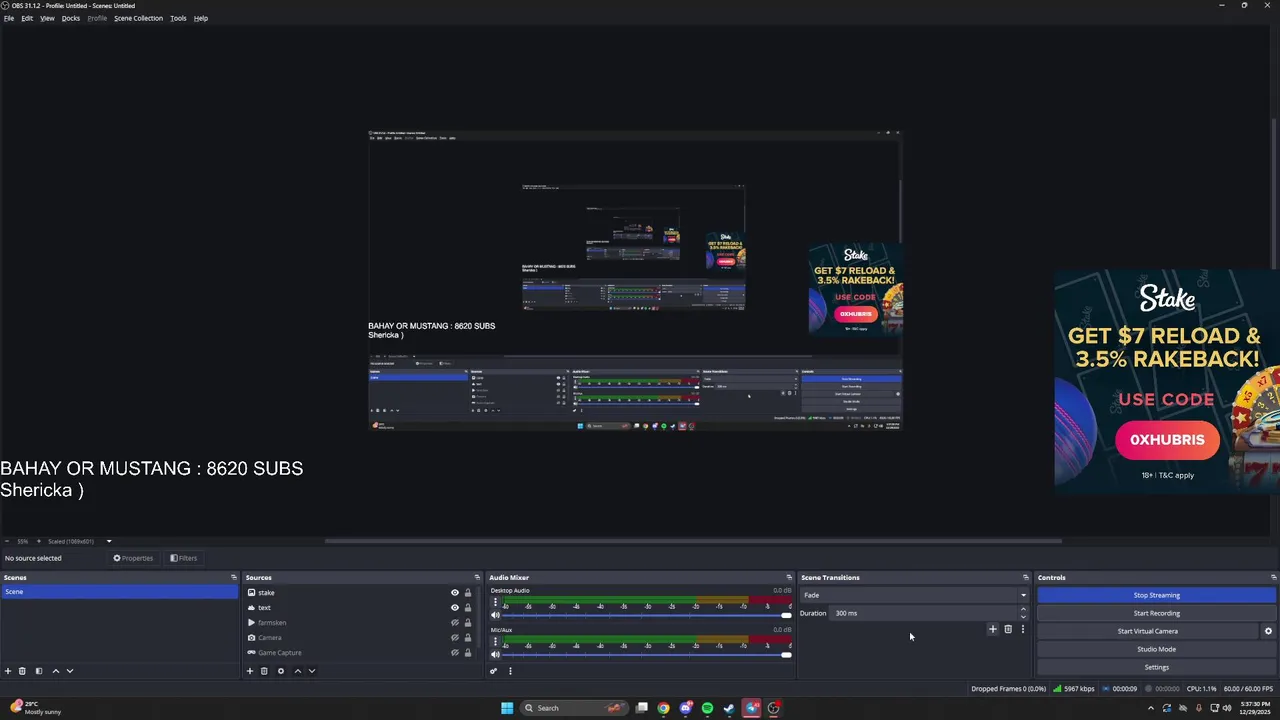The width and height of the screenshot is (1280, 720).
Task: Add a new source with plus icon
Action: [250, 671]
